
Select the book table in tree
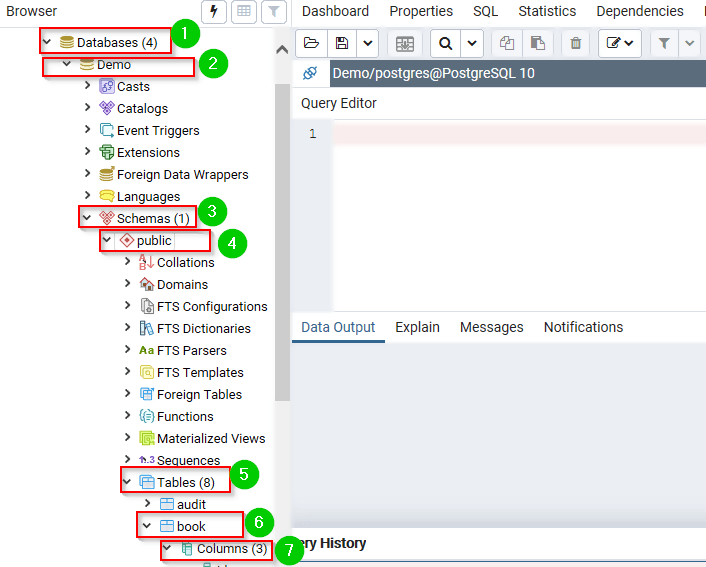point(191,526)
